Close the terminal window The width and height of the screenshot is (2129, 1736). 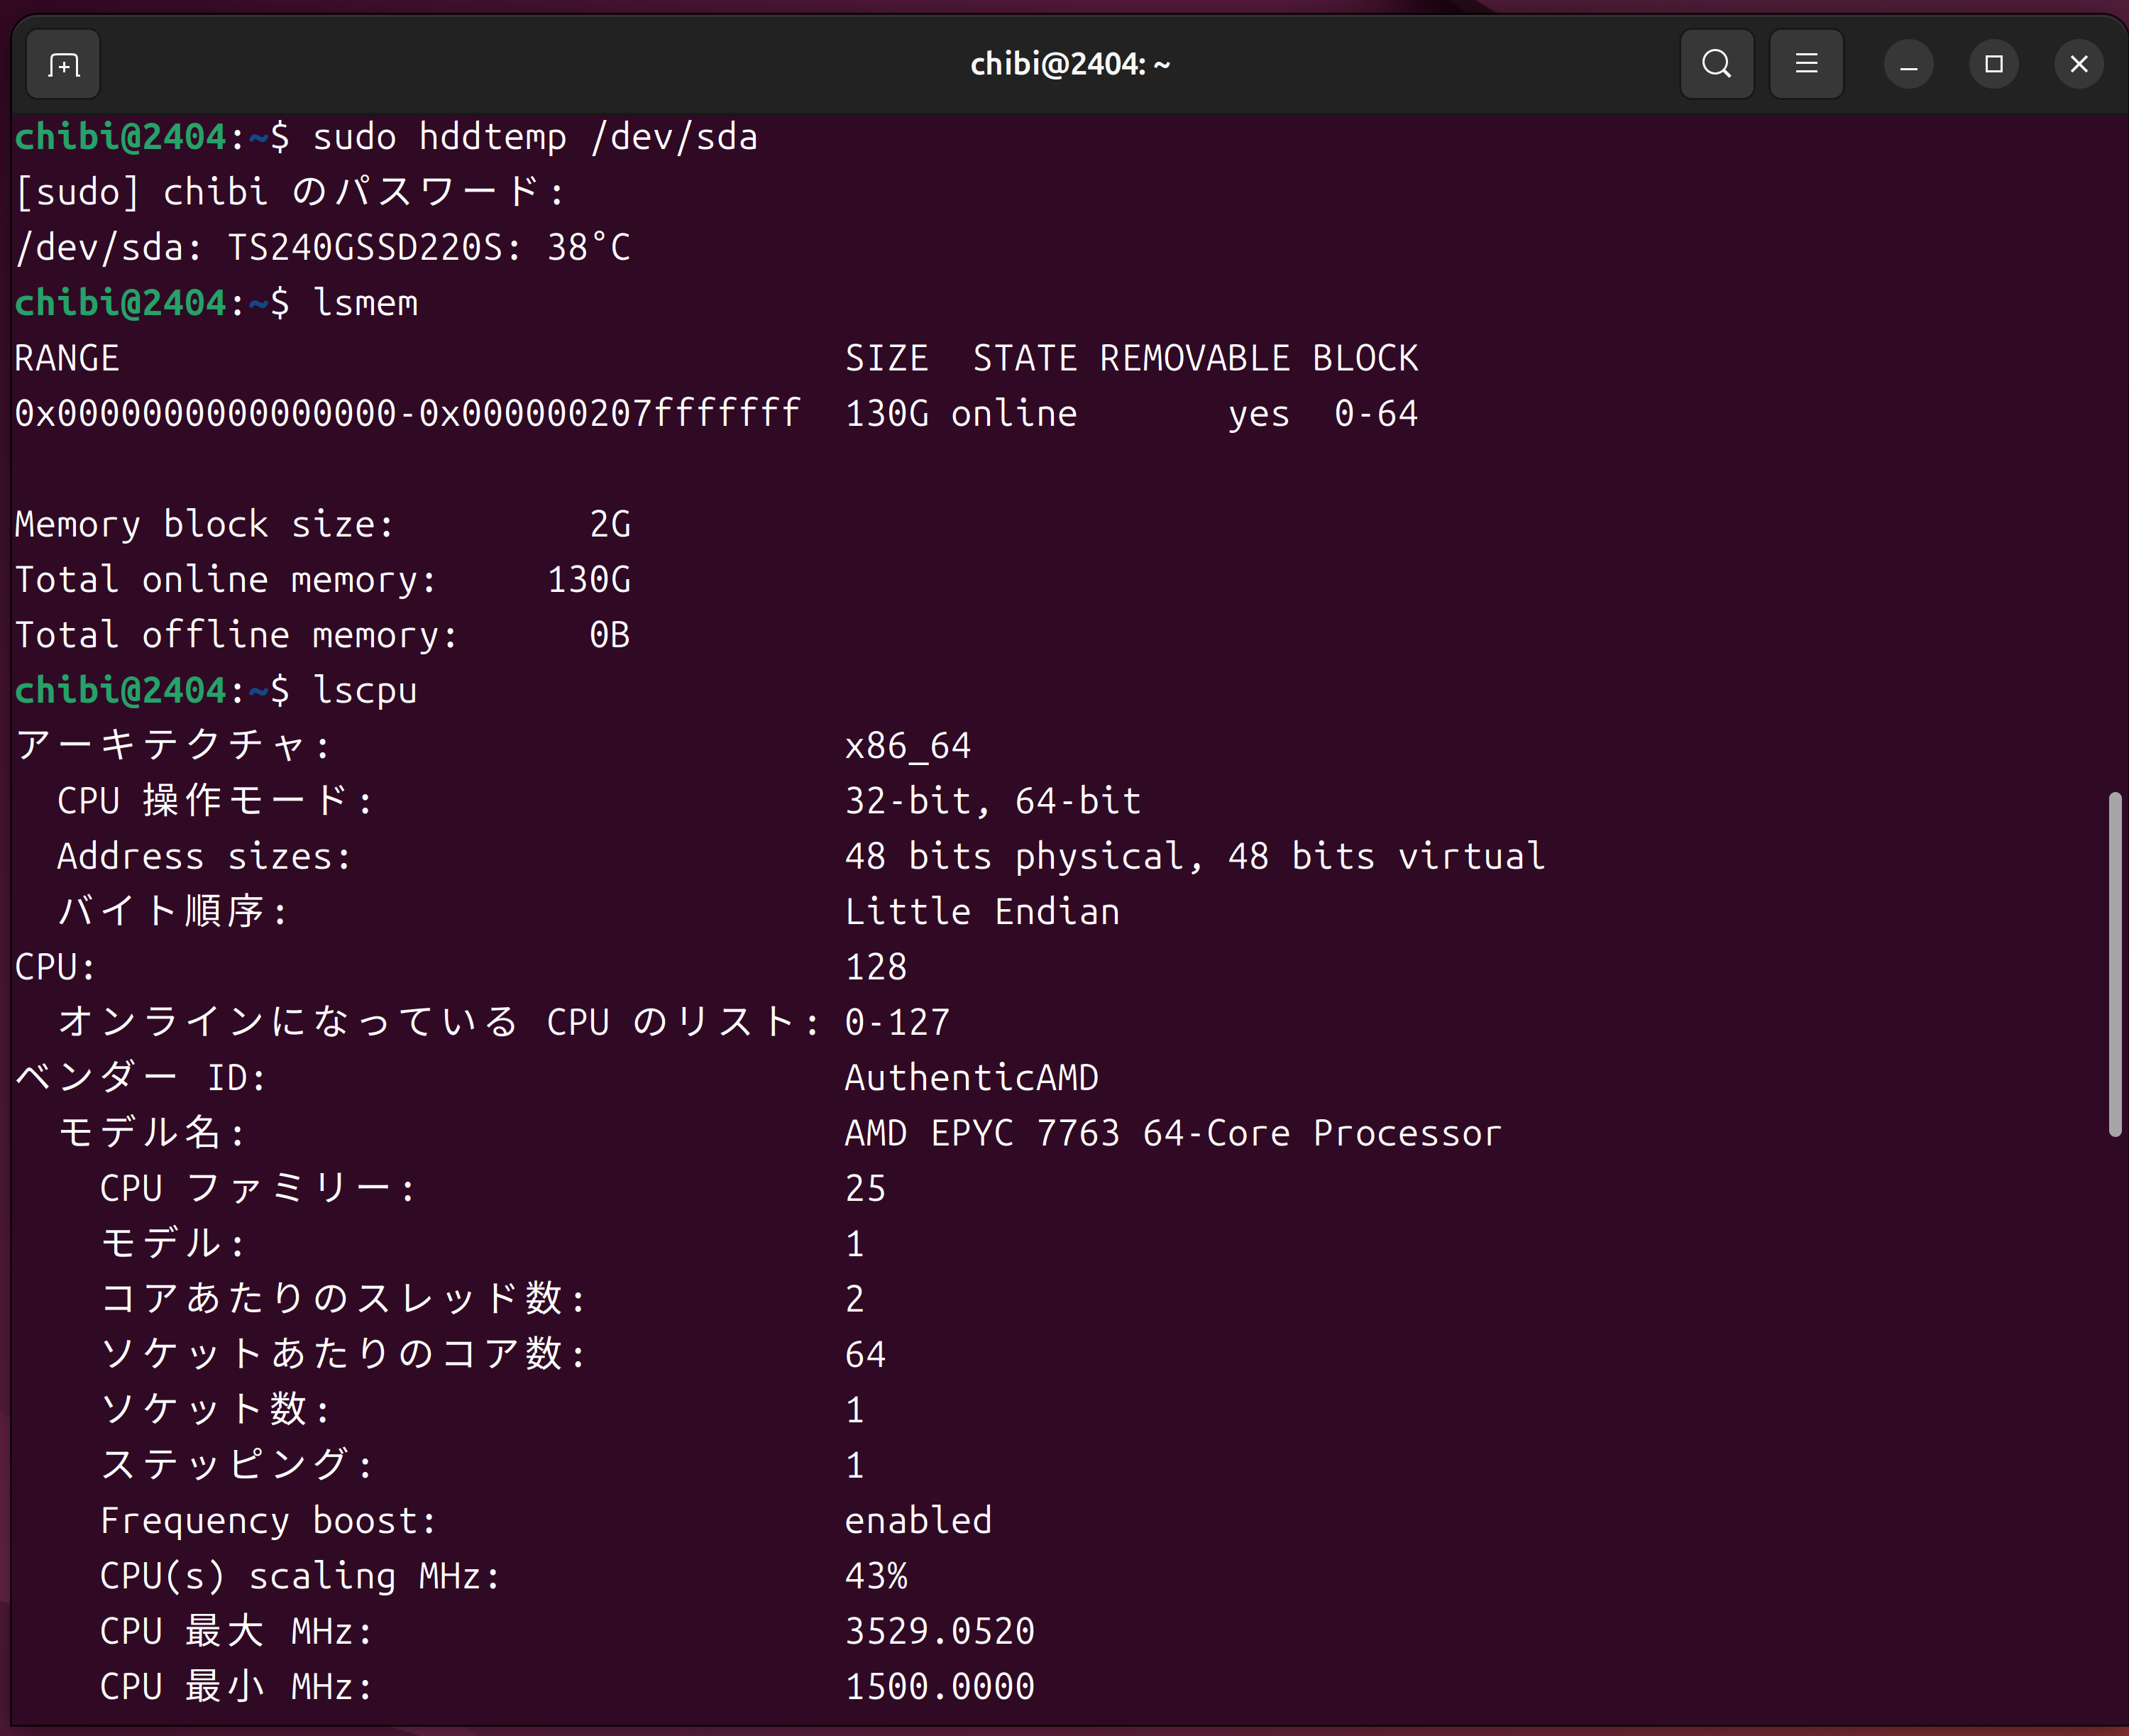2078,65
